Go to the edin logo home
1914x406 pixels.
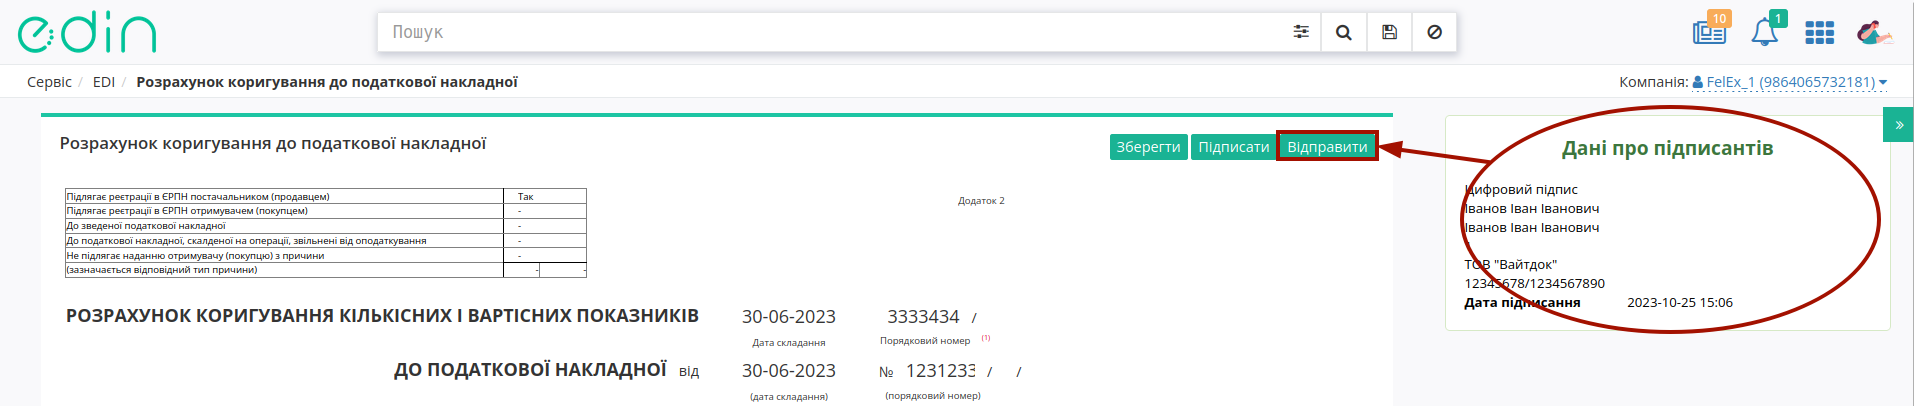(x=87, y=34)
